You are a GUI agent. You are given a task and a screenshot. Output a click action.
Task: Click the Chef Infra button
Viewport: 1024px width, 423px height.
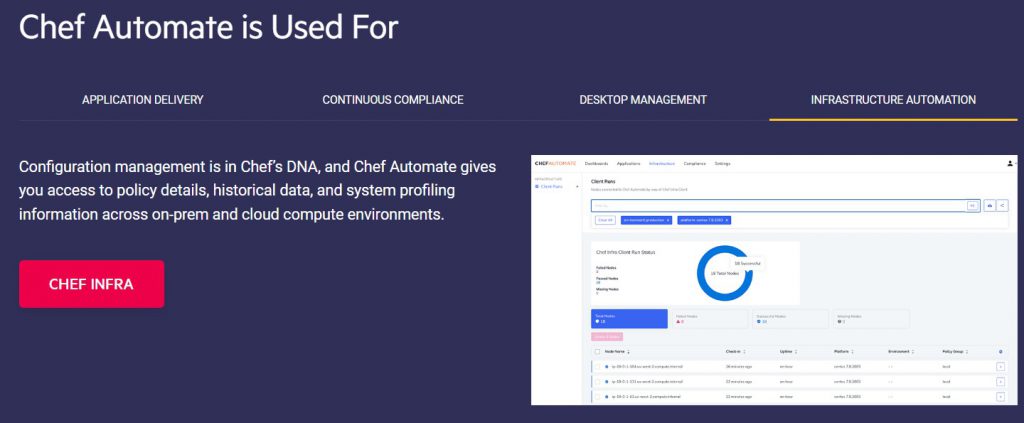91,284
